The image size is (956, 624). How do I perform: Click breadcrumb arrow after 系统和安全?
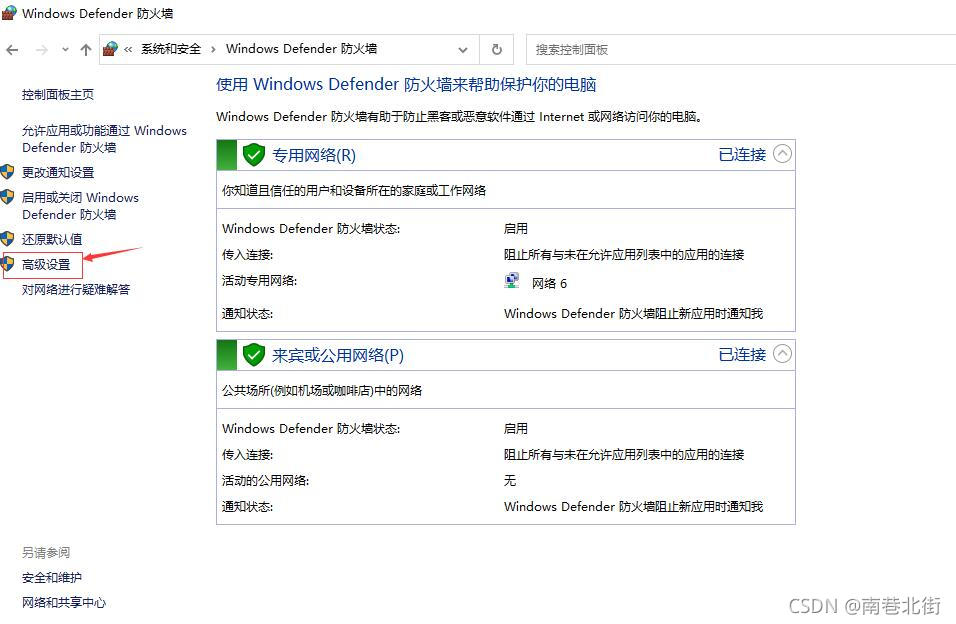(x=213, y=49)
